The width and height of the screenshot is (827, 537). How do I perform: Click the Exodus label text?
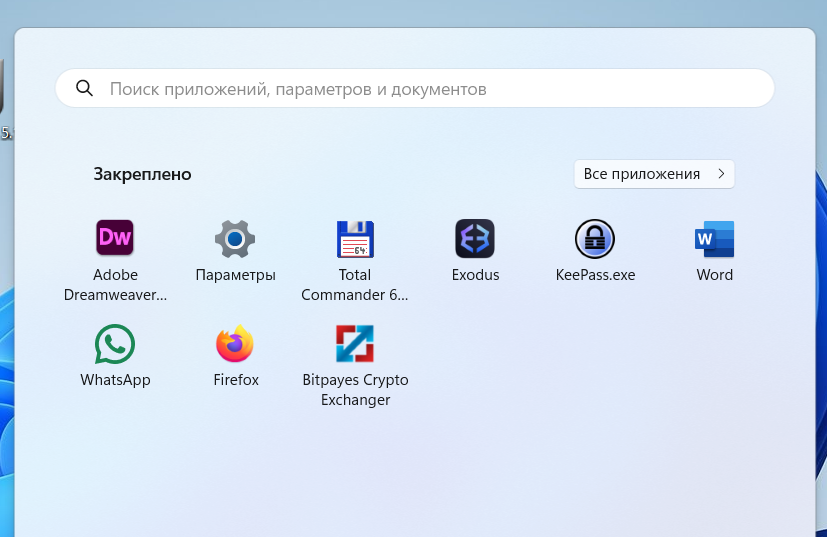[x=475, y=275]
